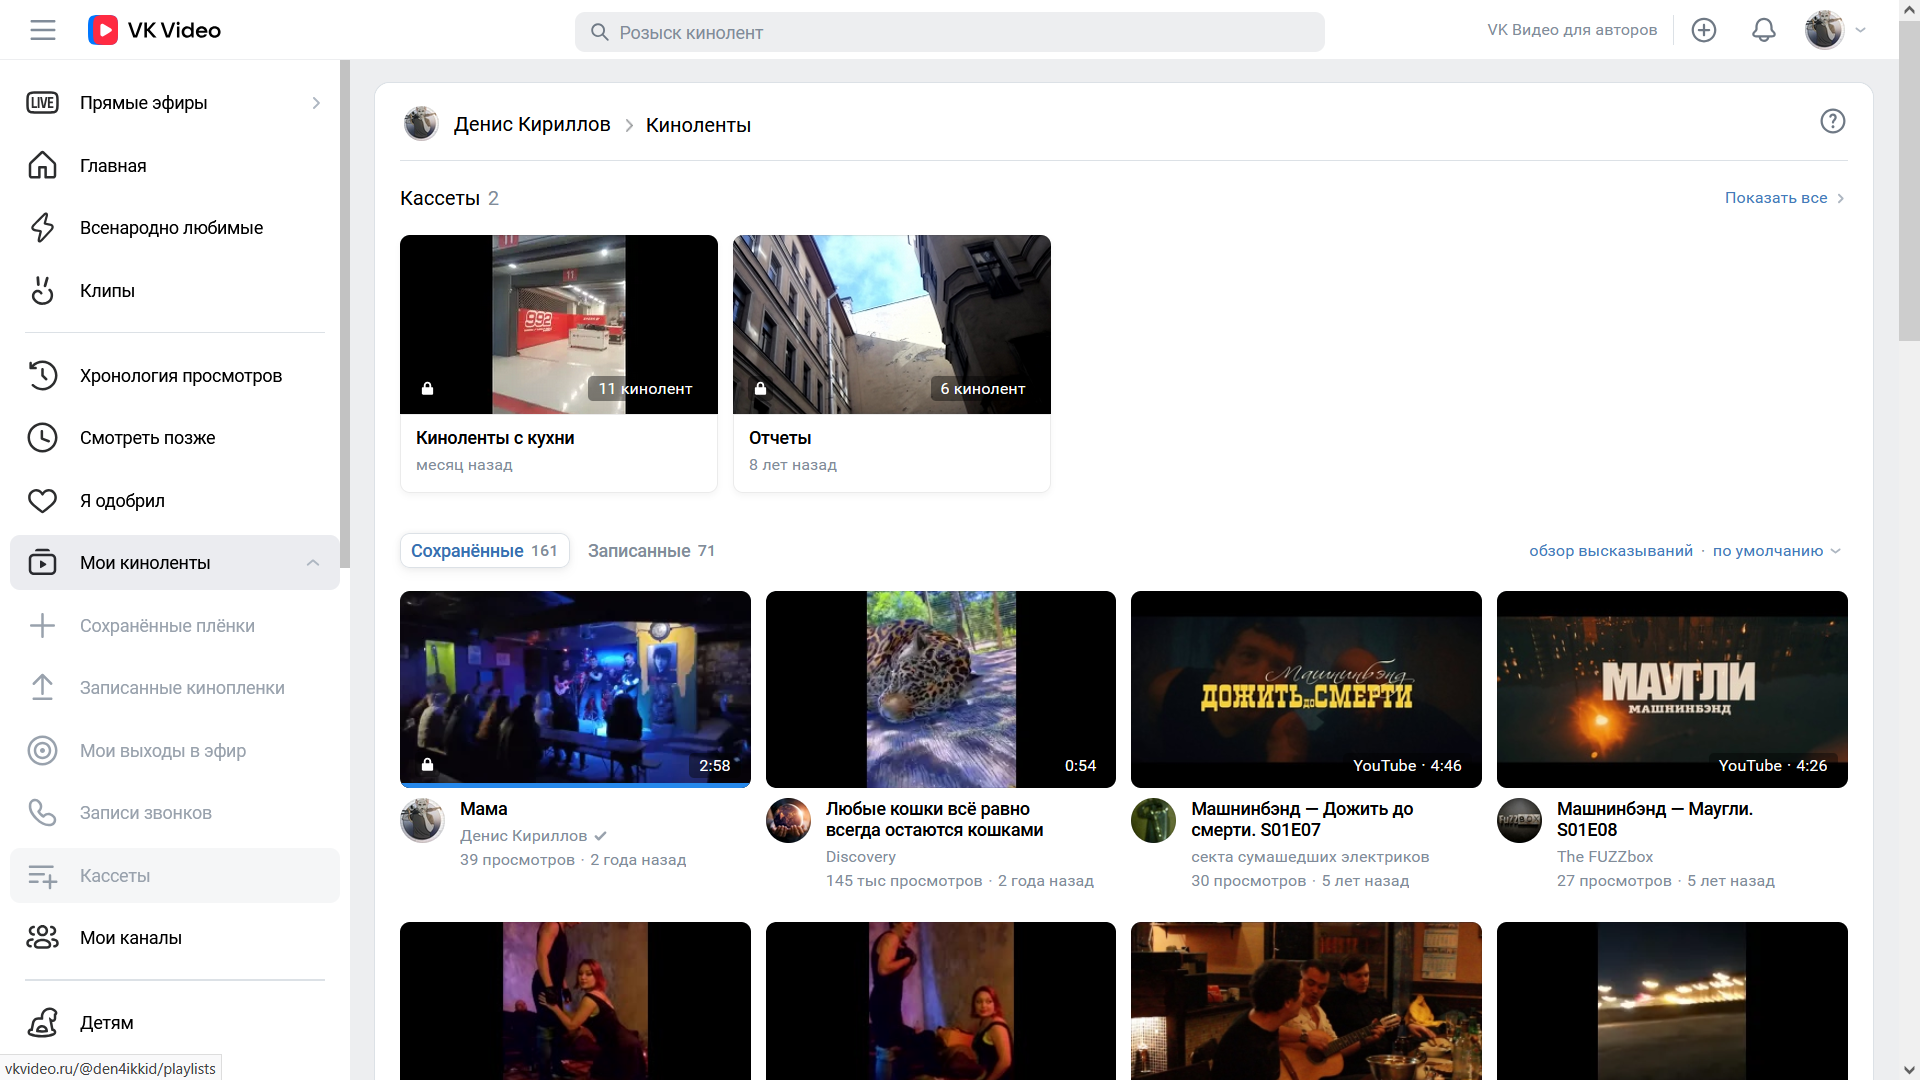Click the обзор высказываний link

[1610, 551]
